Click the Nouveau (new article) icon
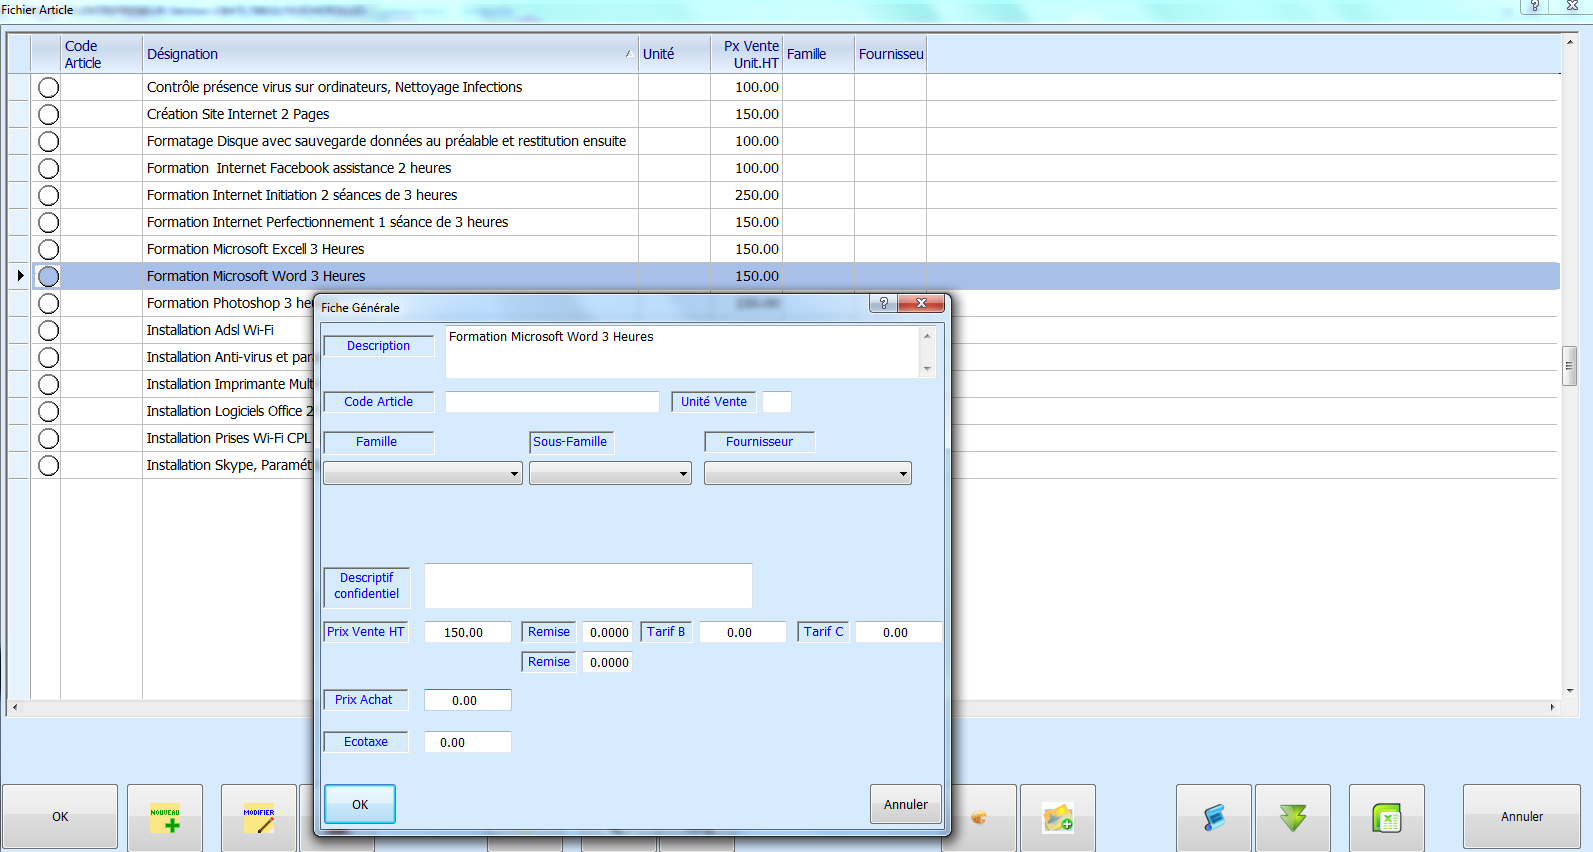Viewport: 1593px width, 852px height. 165,818
